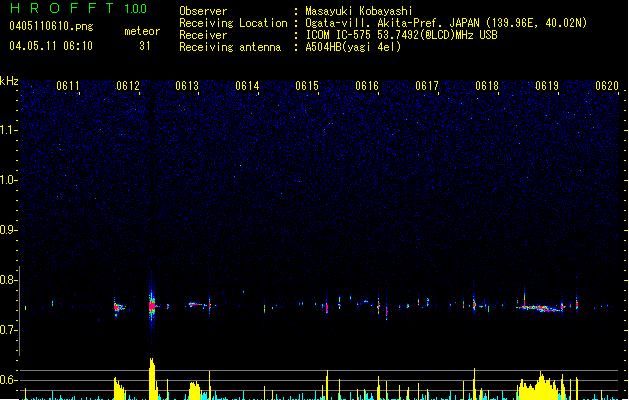Click the 'meteor' label
Viewport: 629px width, 400px height.
tap(142, 31)
